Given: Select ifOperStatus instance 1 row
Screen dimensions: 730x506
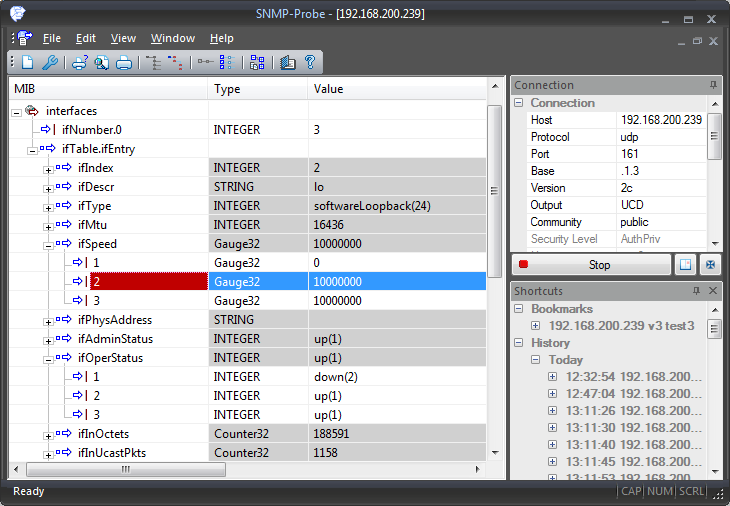Looking at the screenshot, I should [x=248, y=377].
